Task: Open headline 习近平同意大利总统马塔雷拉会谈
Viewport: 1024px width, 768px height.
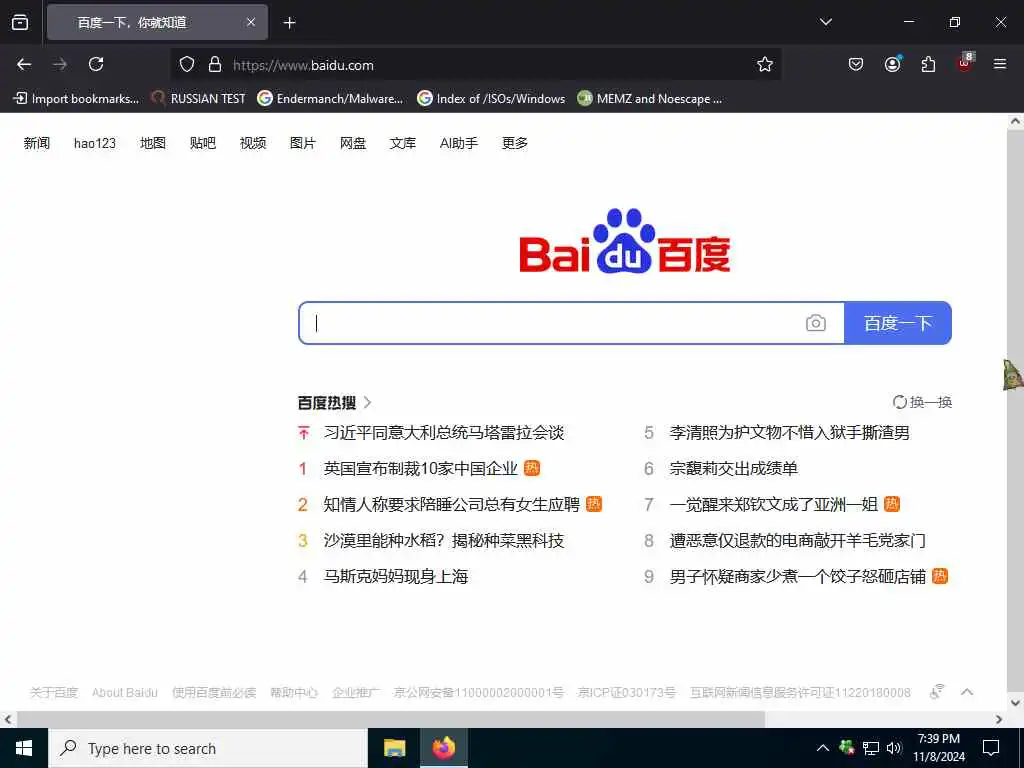Action: (x=444, y=432)
